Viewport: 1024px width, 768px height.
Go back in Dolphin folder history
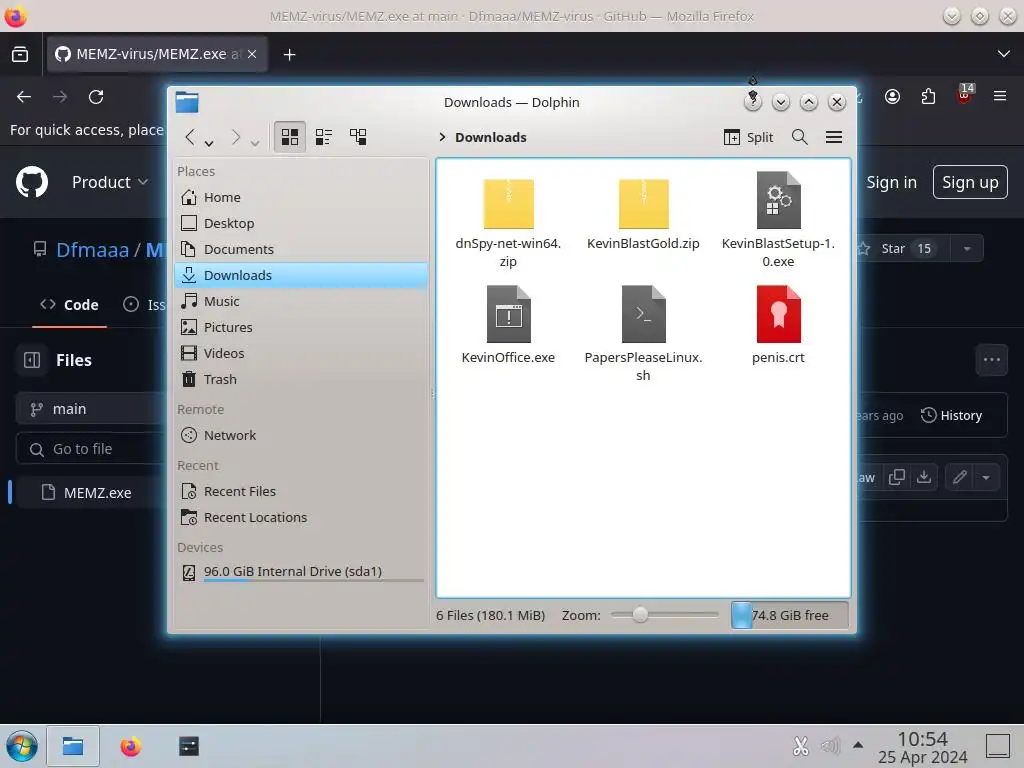[190, 137]
